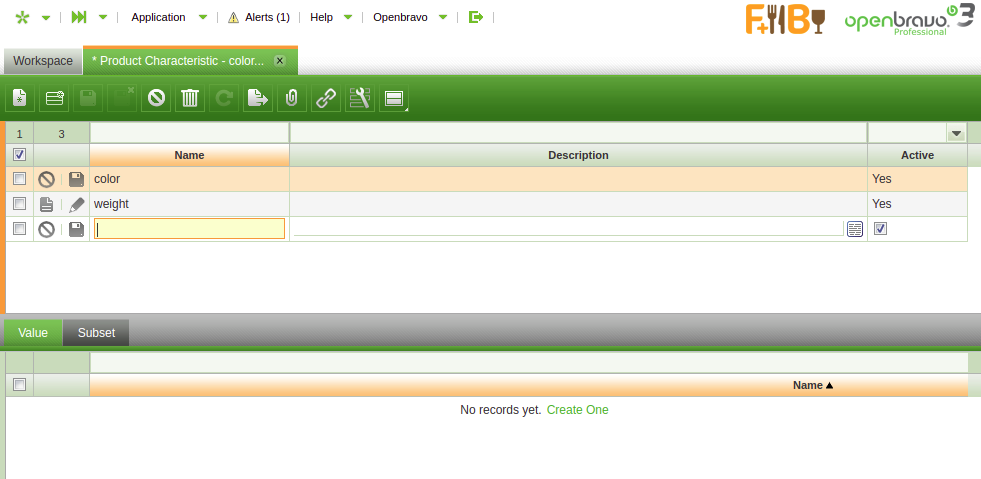Screen dimensions: 981x479
Task: Open the Alerts (1) button
Action: [x=259, y=17]
